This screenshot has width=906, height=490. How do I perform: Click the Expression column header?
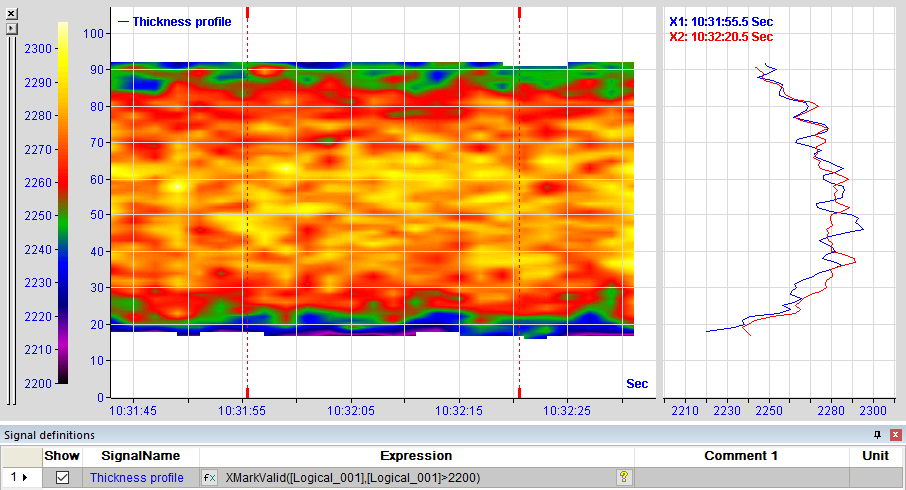[416, 456]
